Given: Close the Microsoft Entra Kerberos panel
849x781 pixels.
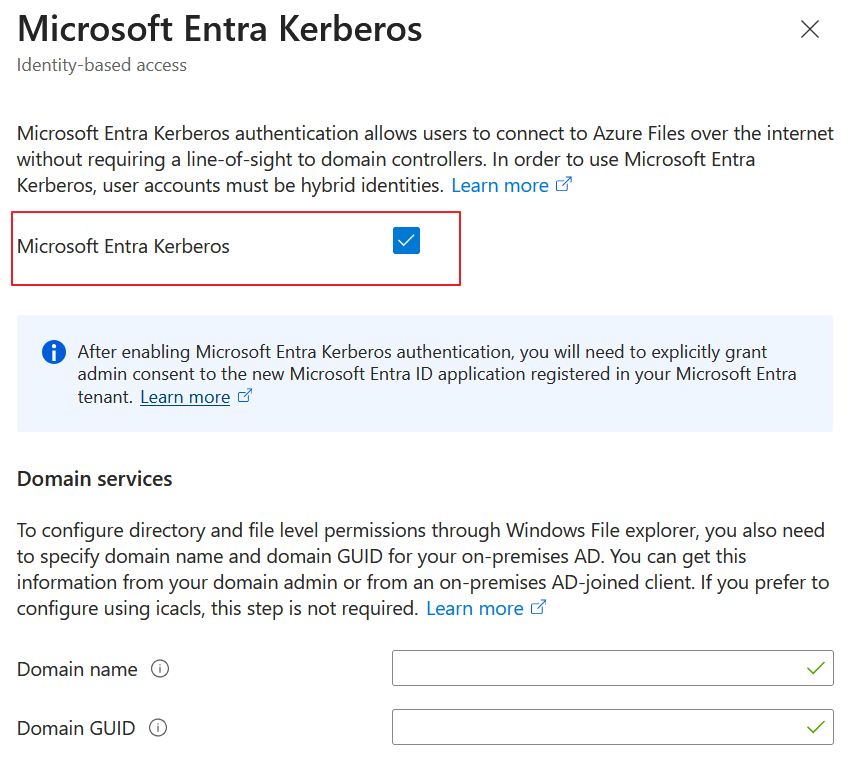Looking at the screenshot, I should [x=810, y=30].
